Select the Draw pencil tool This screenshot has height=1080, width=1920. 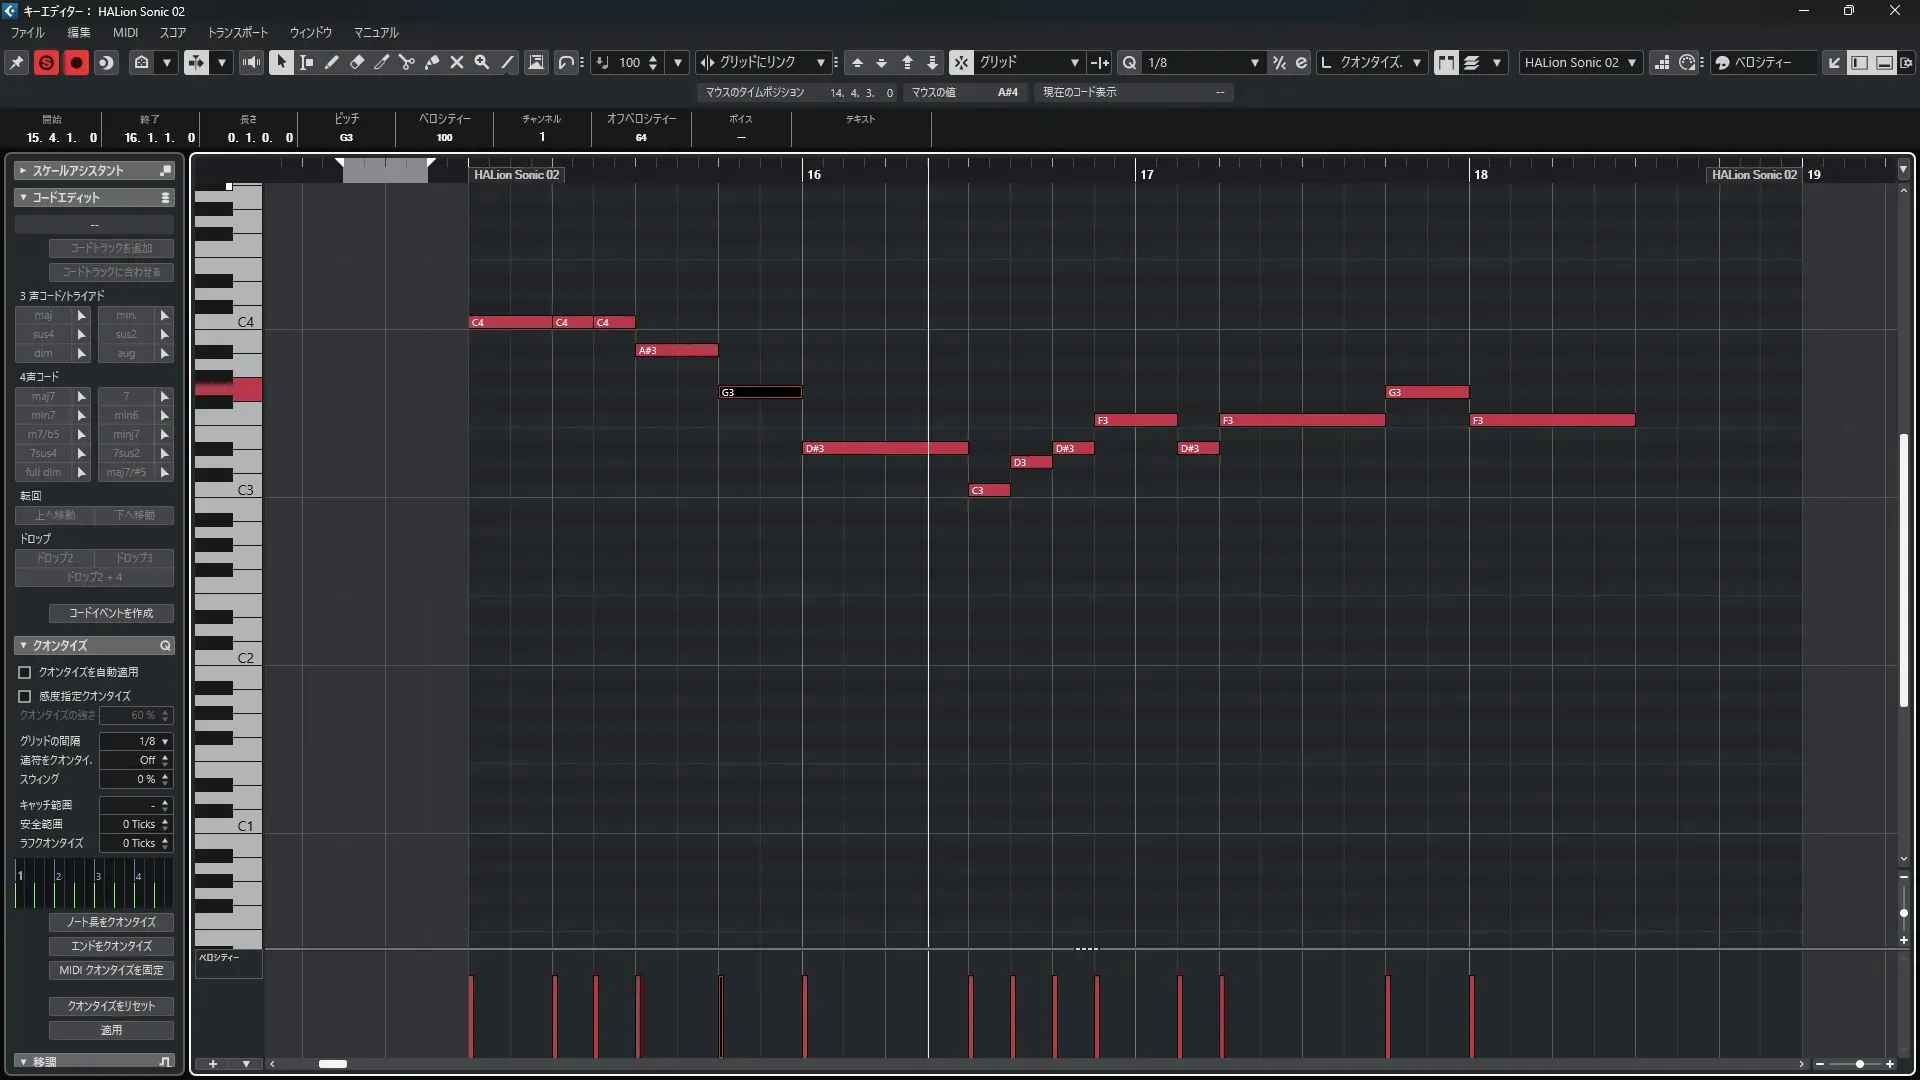(331, 62)
